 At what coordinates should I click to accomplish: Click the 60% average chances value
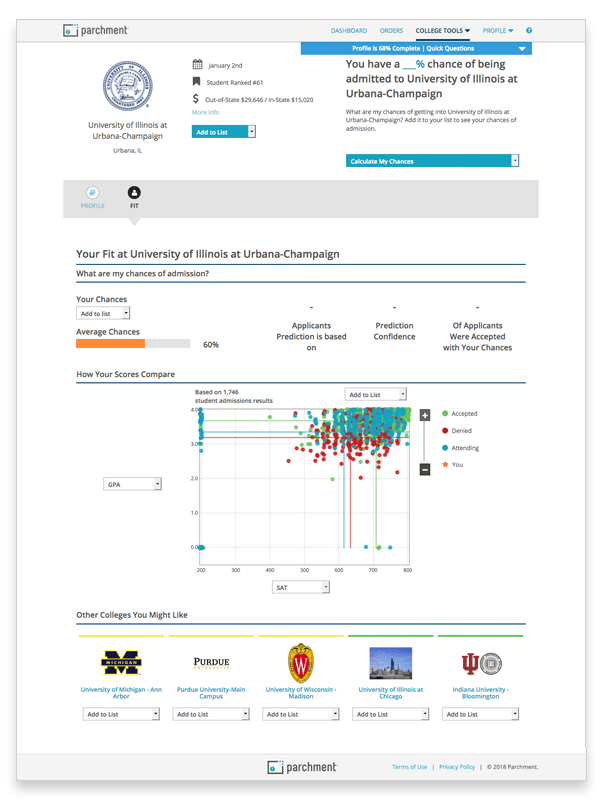click(211, 345)
